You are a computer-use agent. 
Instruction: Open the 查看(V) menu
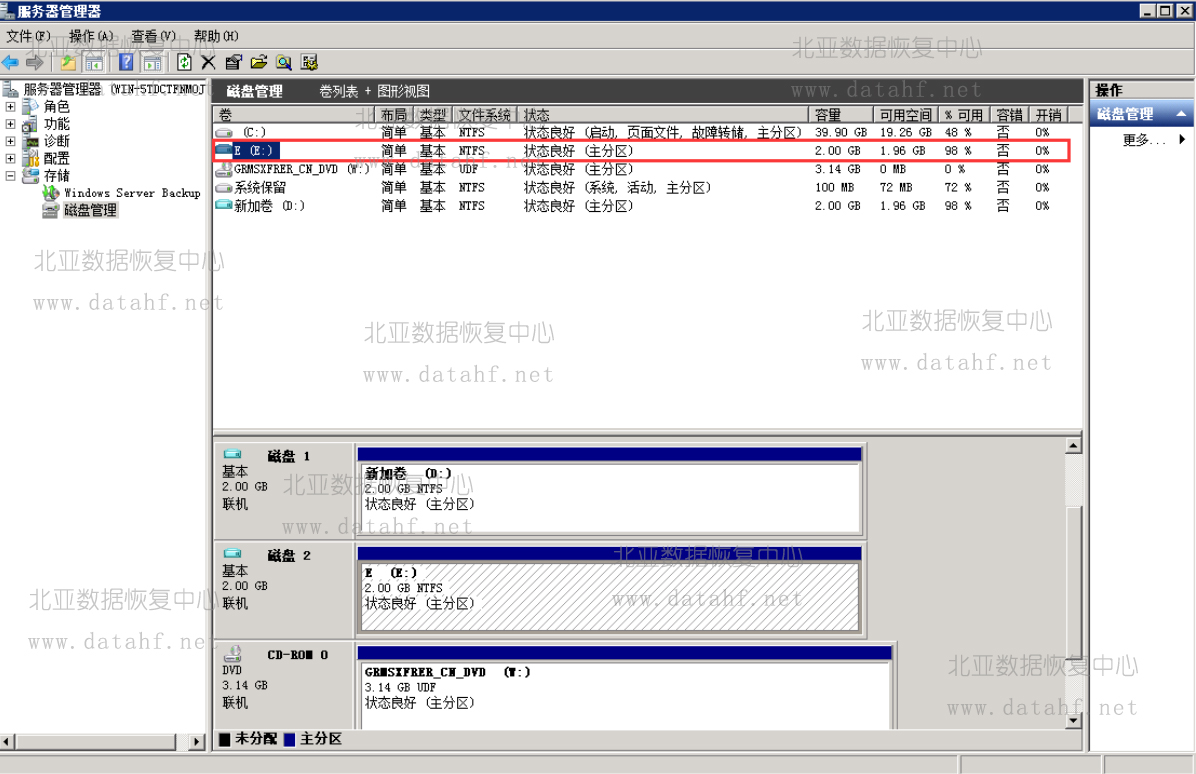pos(153,36)
